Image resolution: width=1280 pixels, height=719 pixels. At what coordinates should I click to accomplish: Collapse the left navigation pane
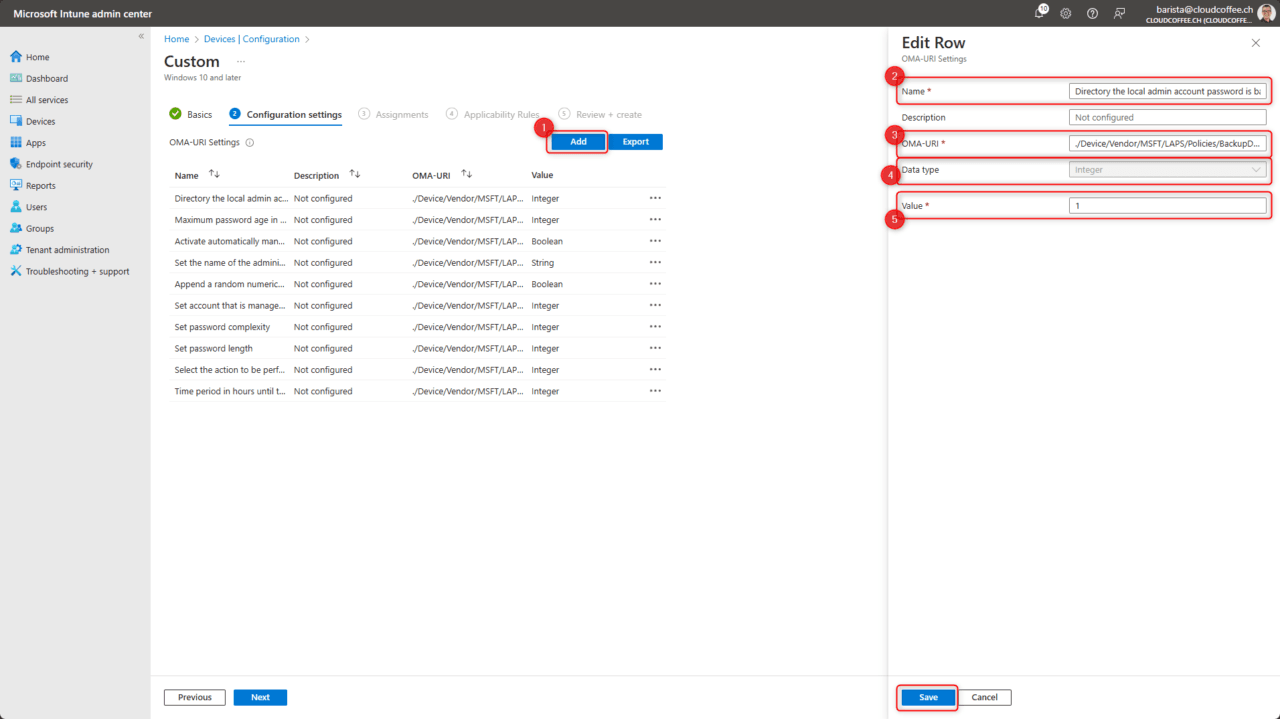(x=141, y=35)
